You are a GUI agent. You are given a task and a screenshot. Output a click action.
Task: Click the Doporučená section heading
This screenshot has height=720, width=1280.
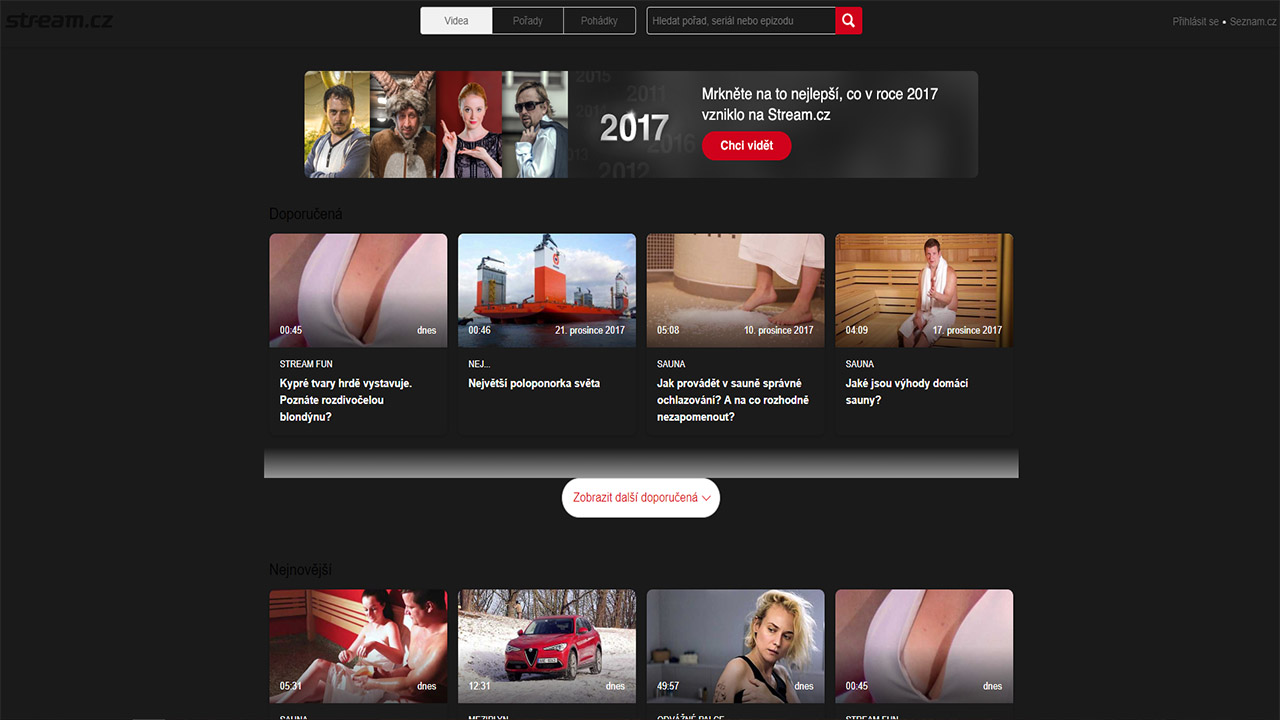click(x=306, y=214)
